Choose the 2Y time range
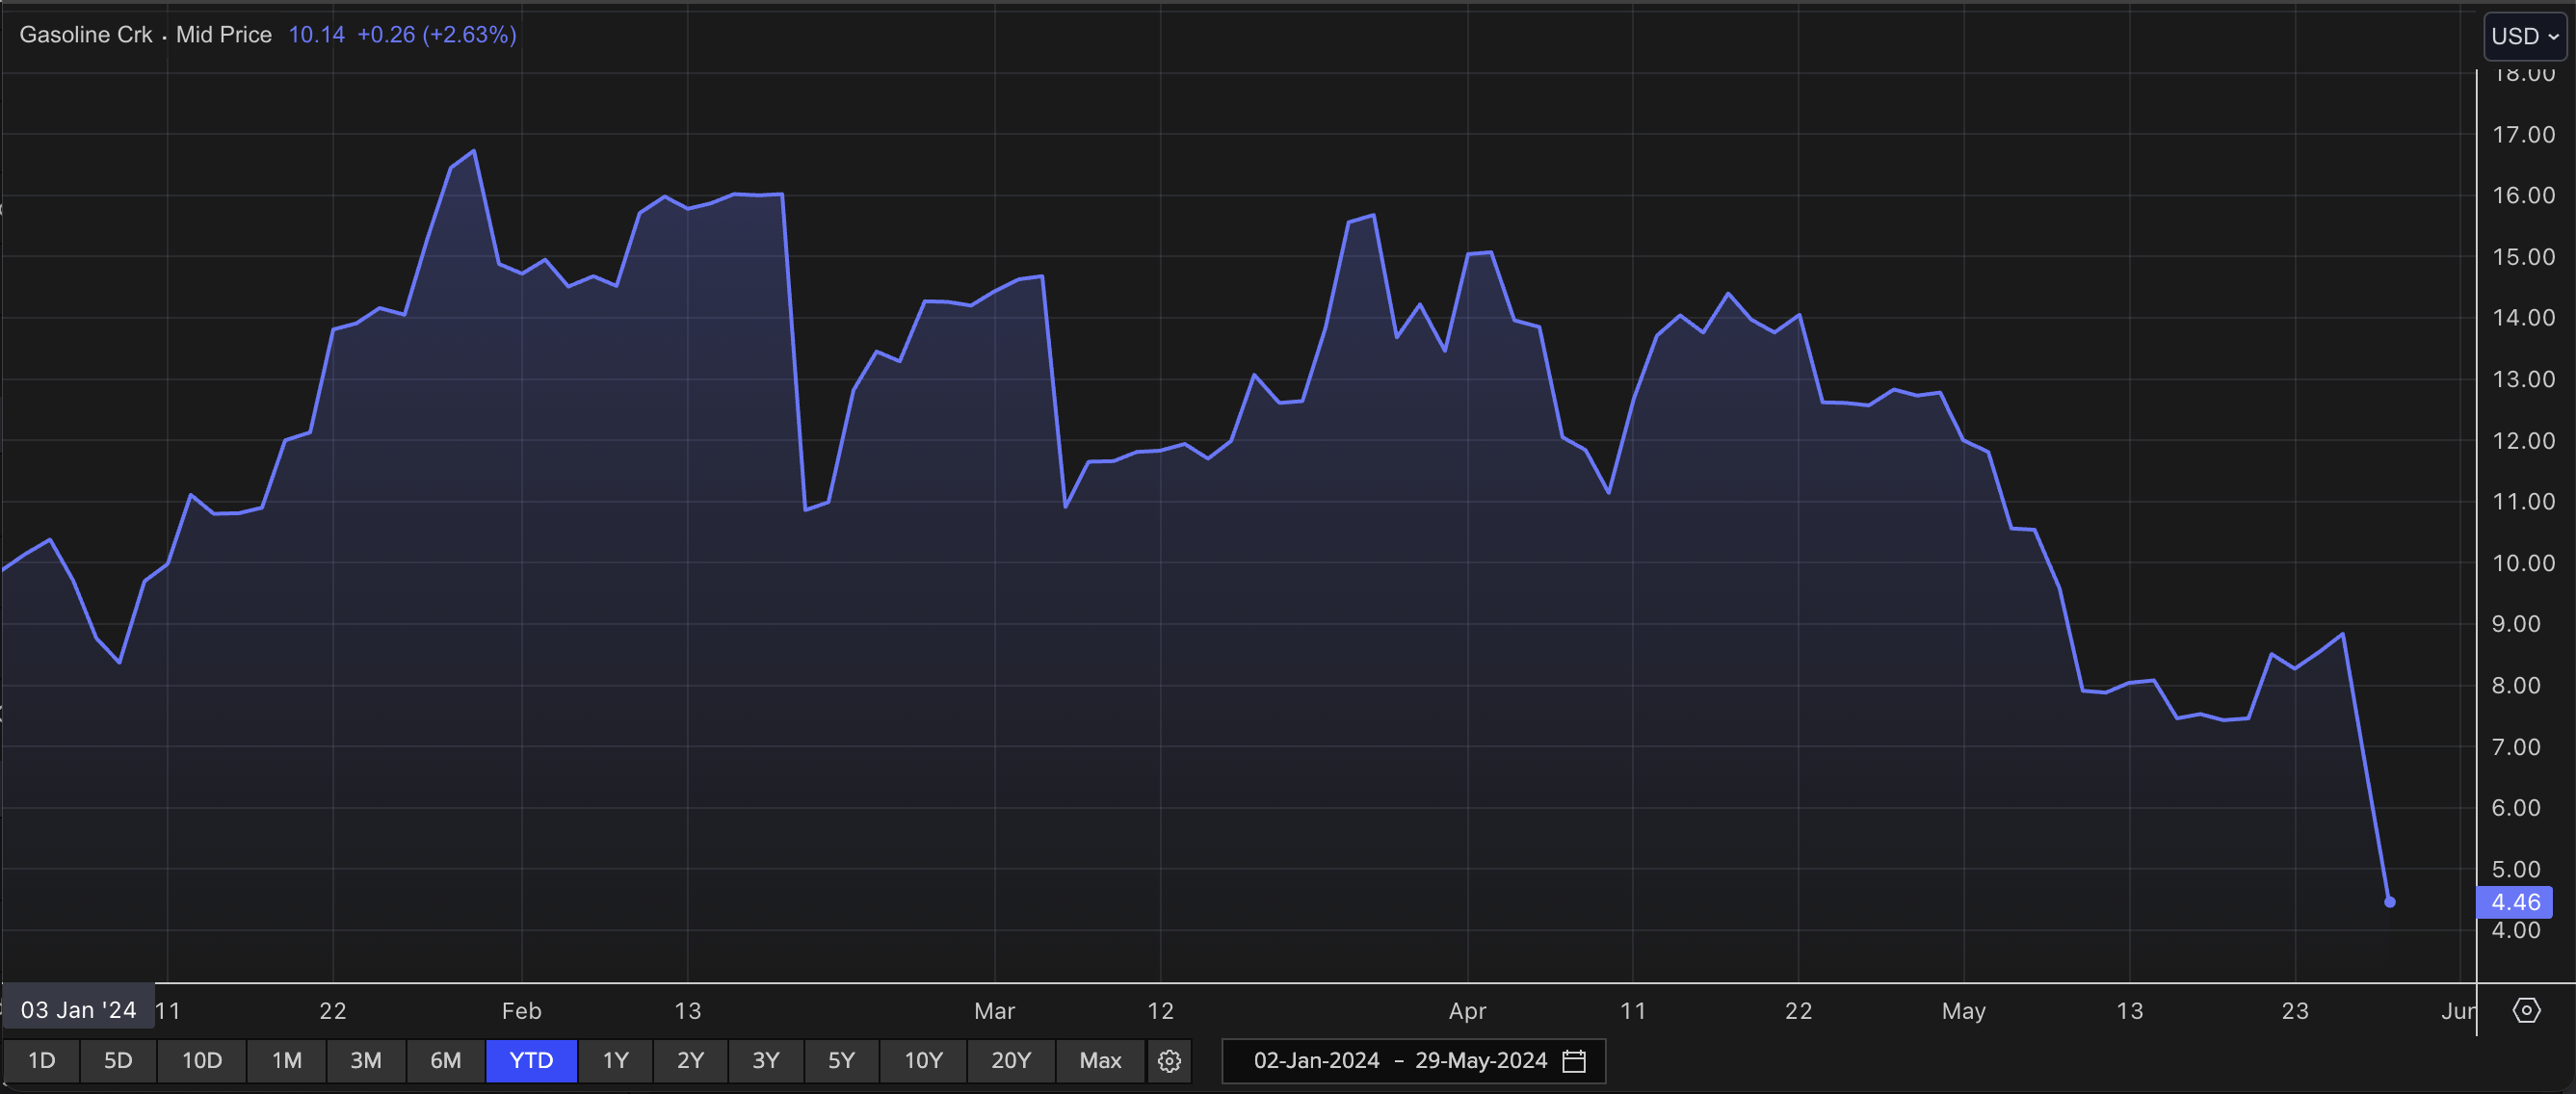The height and width of the screenshot is (1094, 2576). point(690,1061)
